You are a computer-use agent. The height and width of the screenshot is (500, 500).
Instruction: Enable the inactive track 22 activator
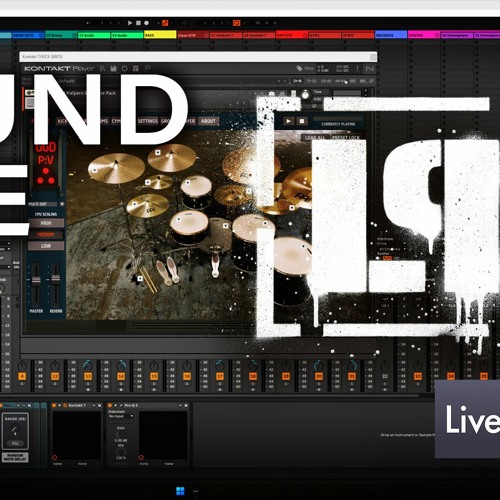[x=385, y=376]
